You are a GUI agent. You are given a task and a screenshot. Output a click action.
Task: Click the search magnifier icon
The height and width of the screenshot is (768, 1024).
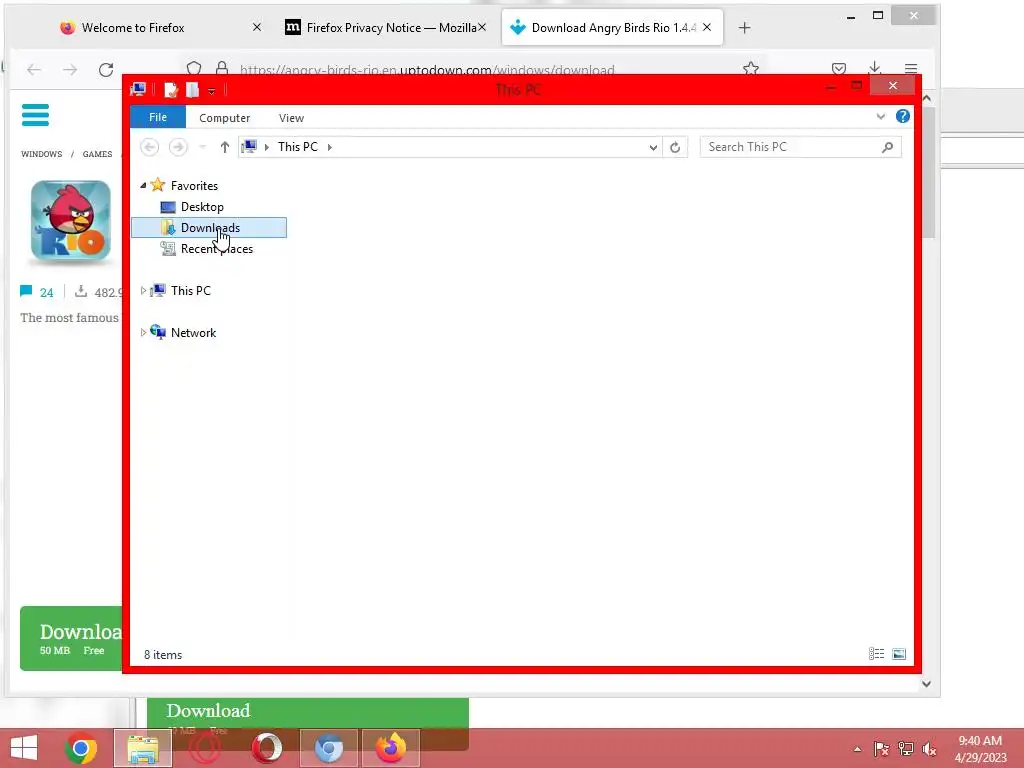pos(888,147)
